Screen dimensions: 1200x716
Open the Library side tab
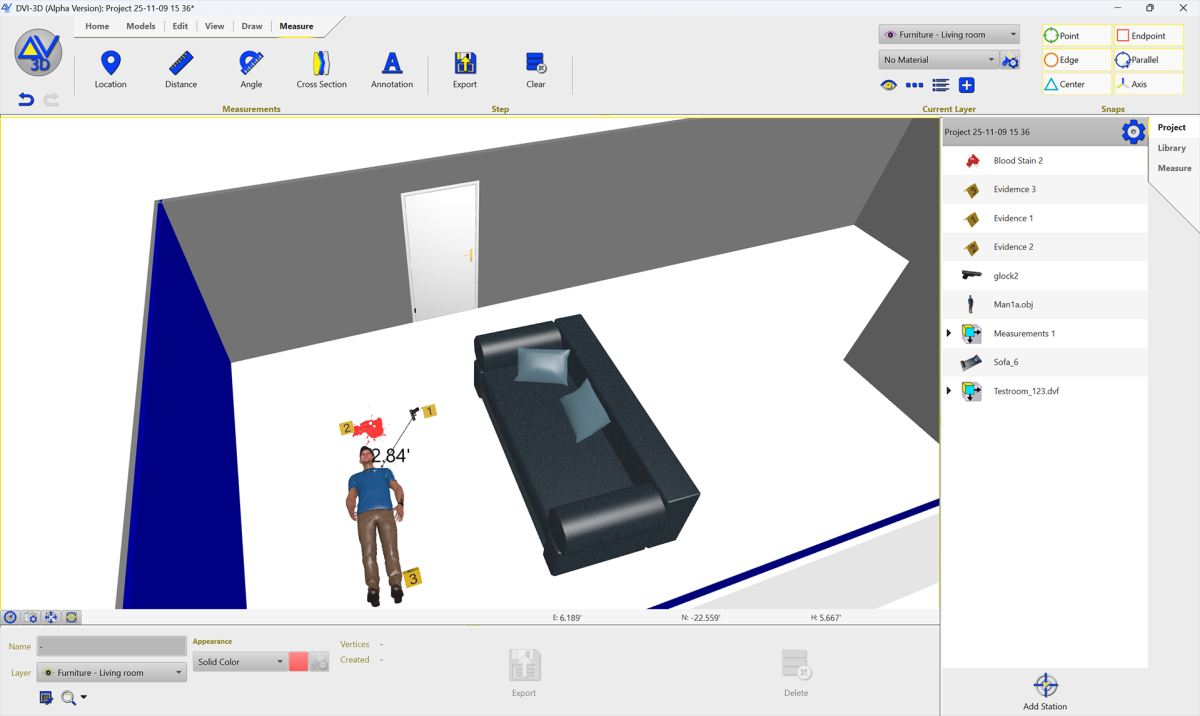tap(1172, 148)
